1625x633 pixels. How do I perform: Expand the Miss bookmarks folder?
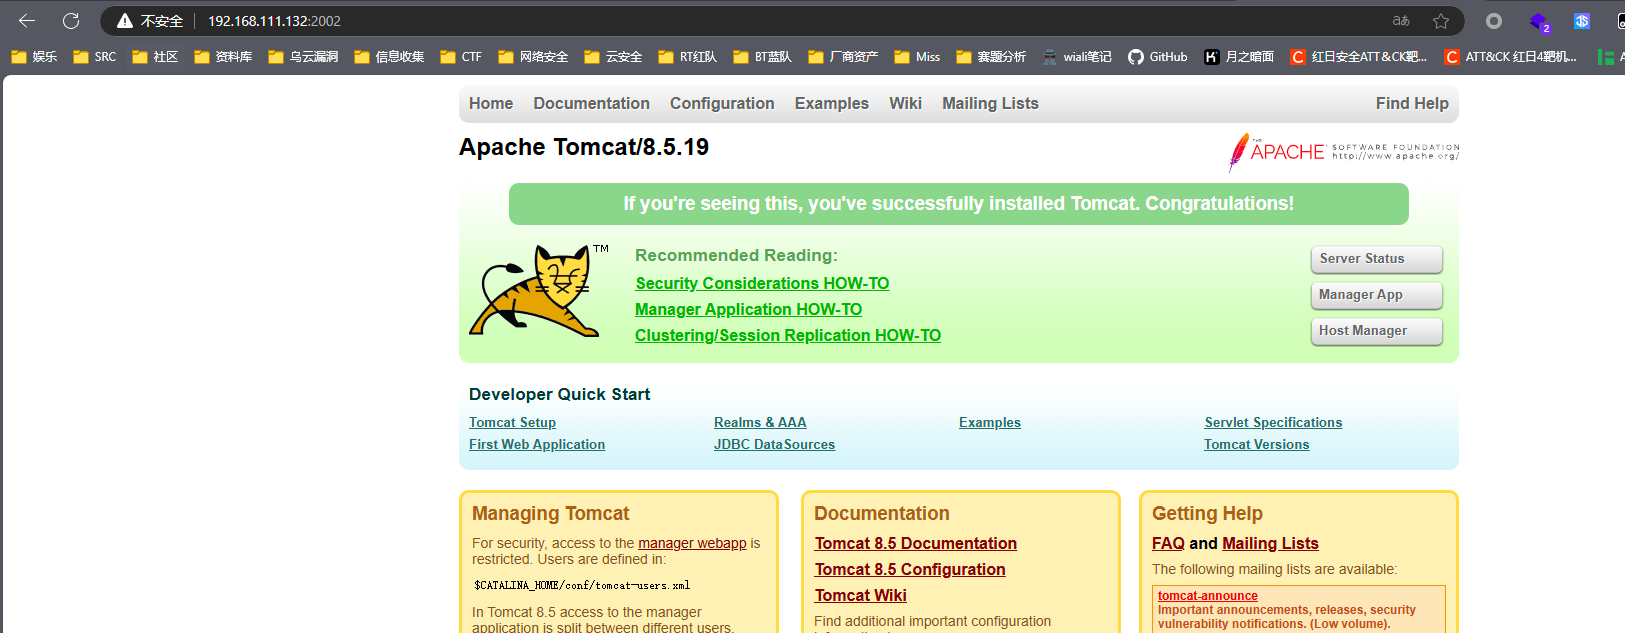[x=917, y=57]
